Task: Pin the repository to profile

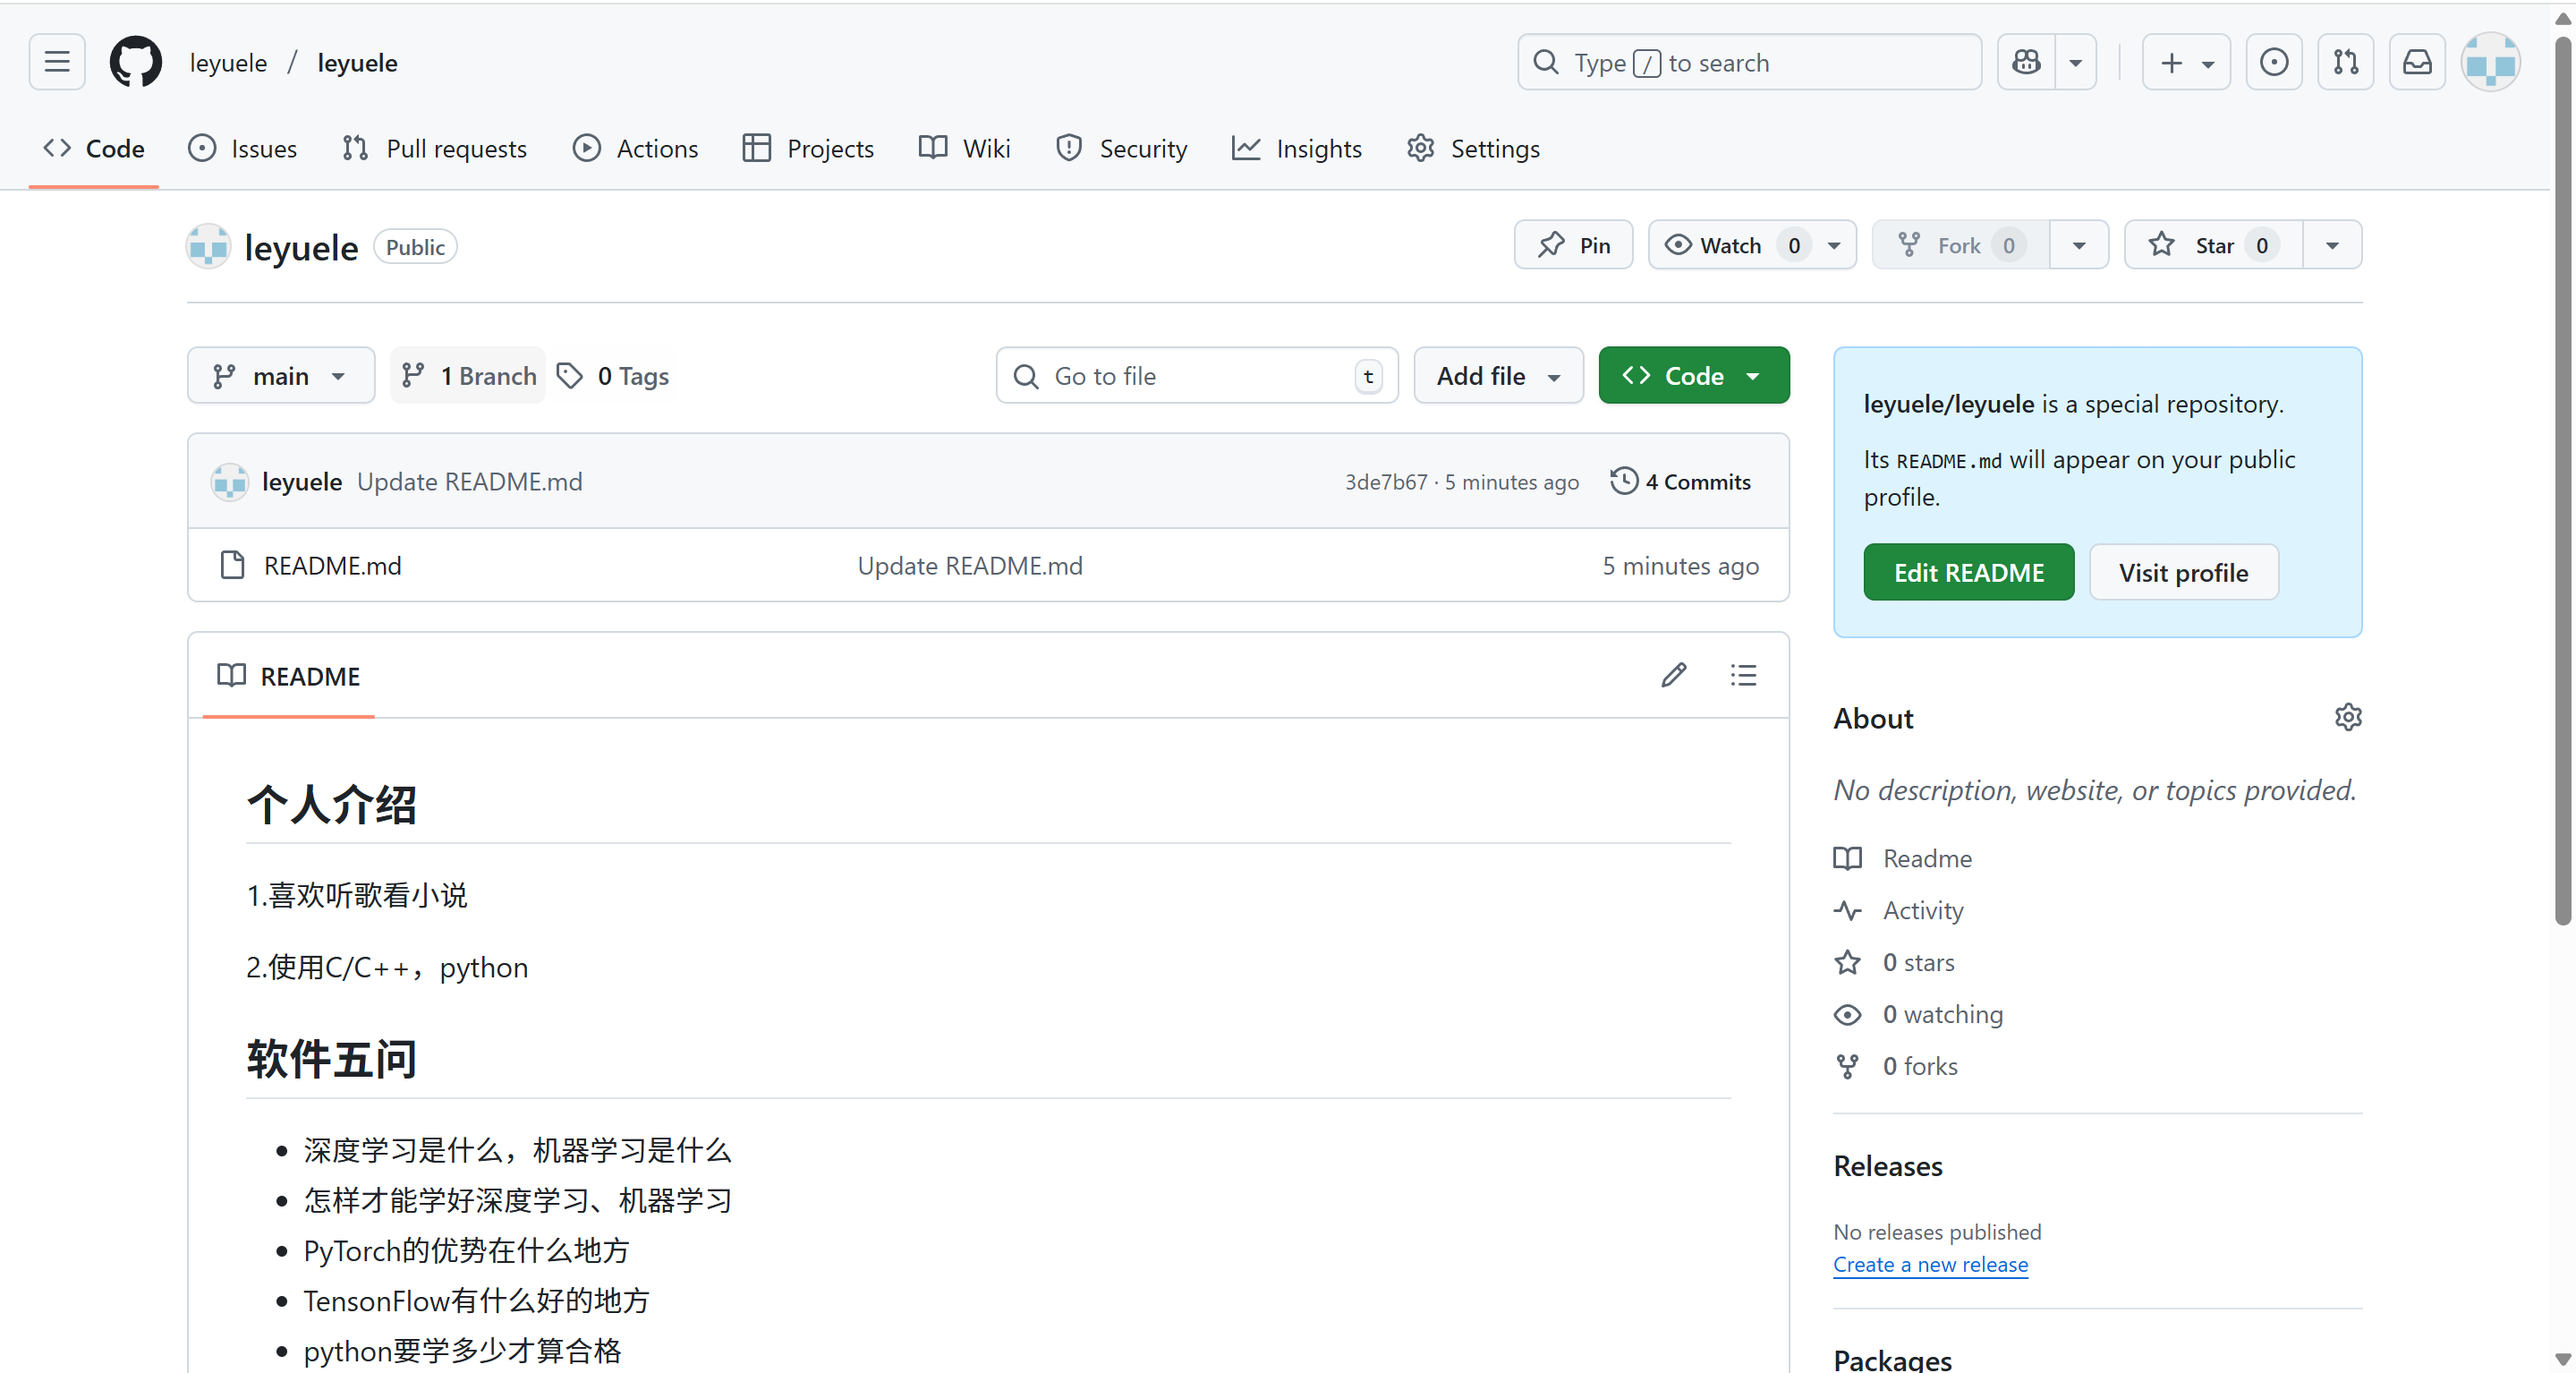Action: [1573, 245]
